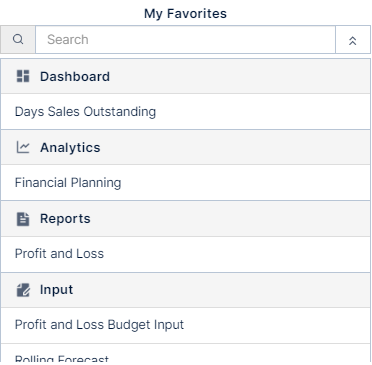This screenshot has width=372, height=365.
Task: Click the Dashboard tiles icon
Action: tap(23, 76)
